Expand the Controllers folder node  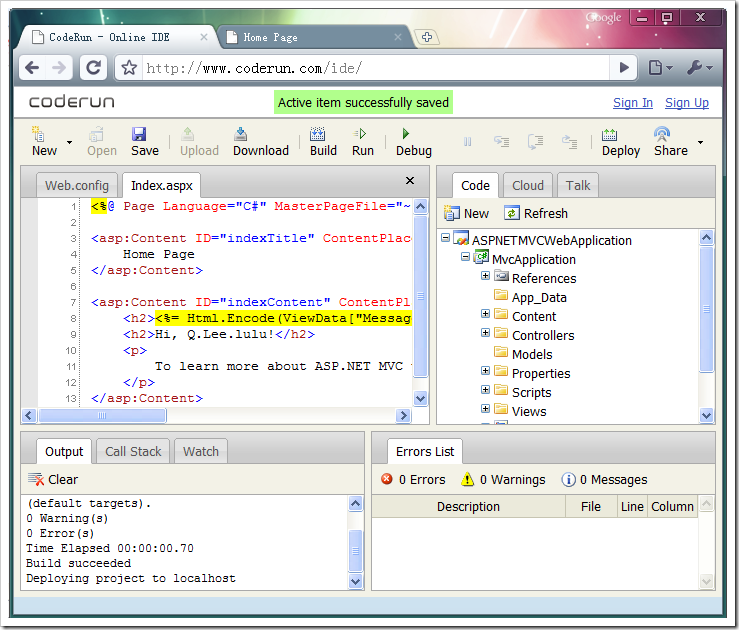point(485,334)
